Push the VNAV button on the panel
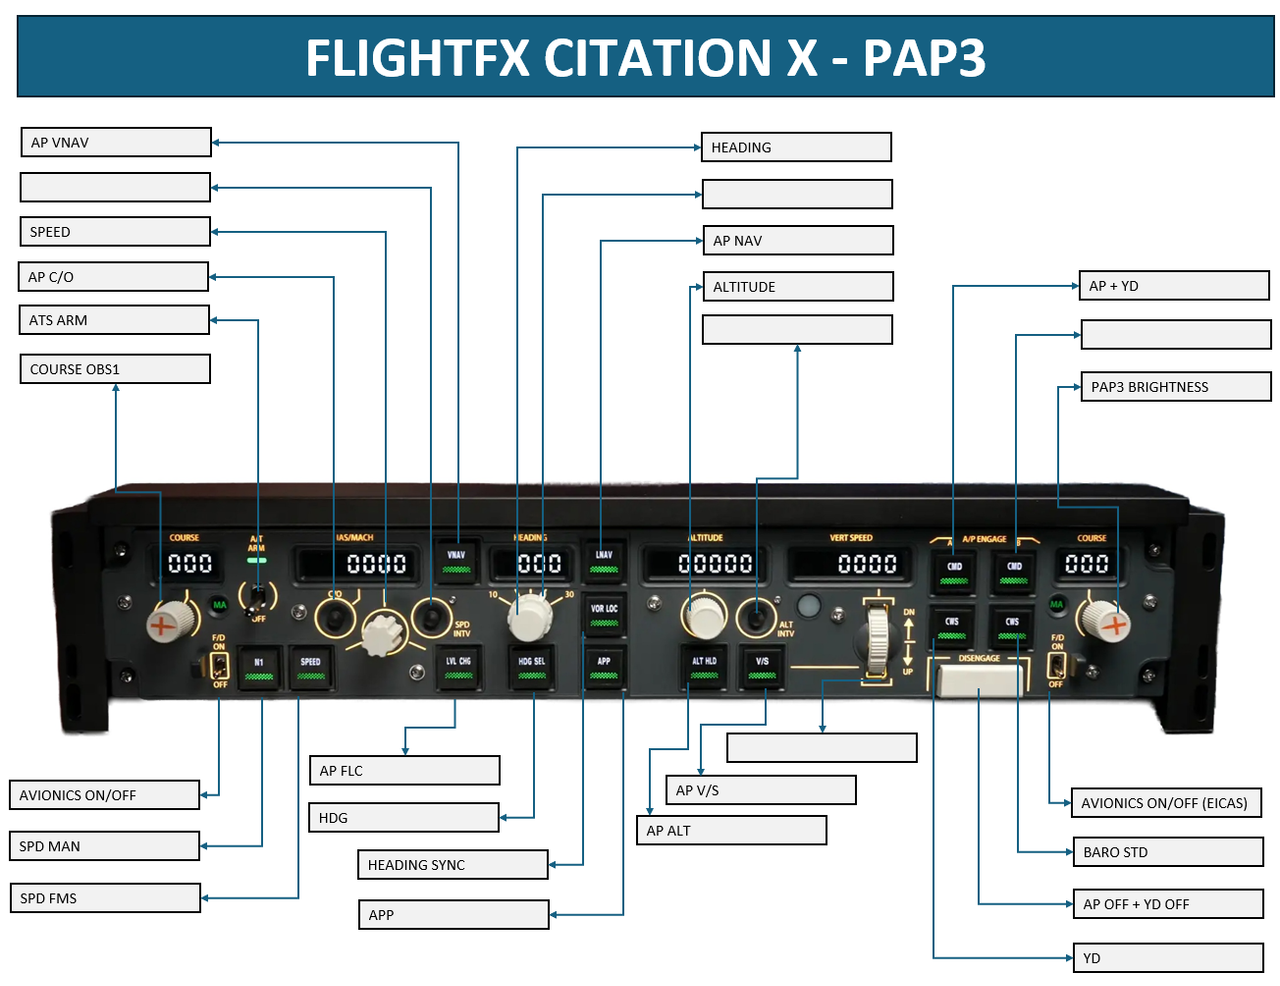 457,560
